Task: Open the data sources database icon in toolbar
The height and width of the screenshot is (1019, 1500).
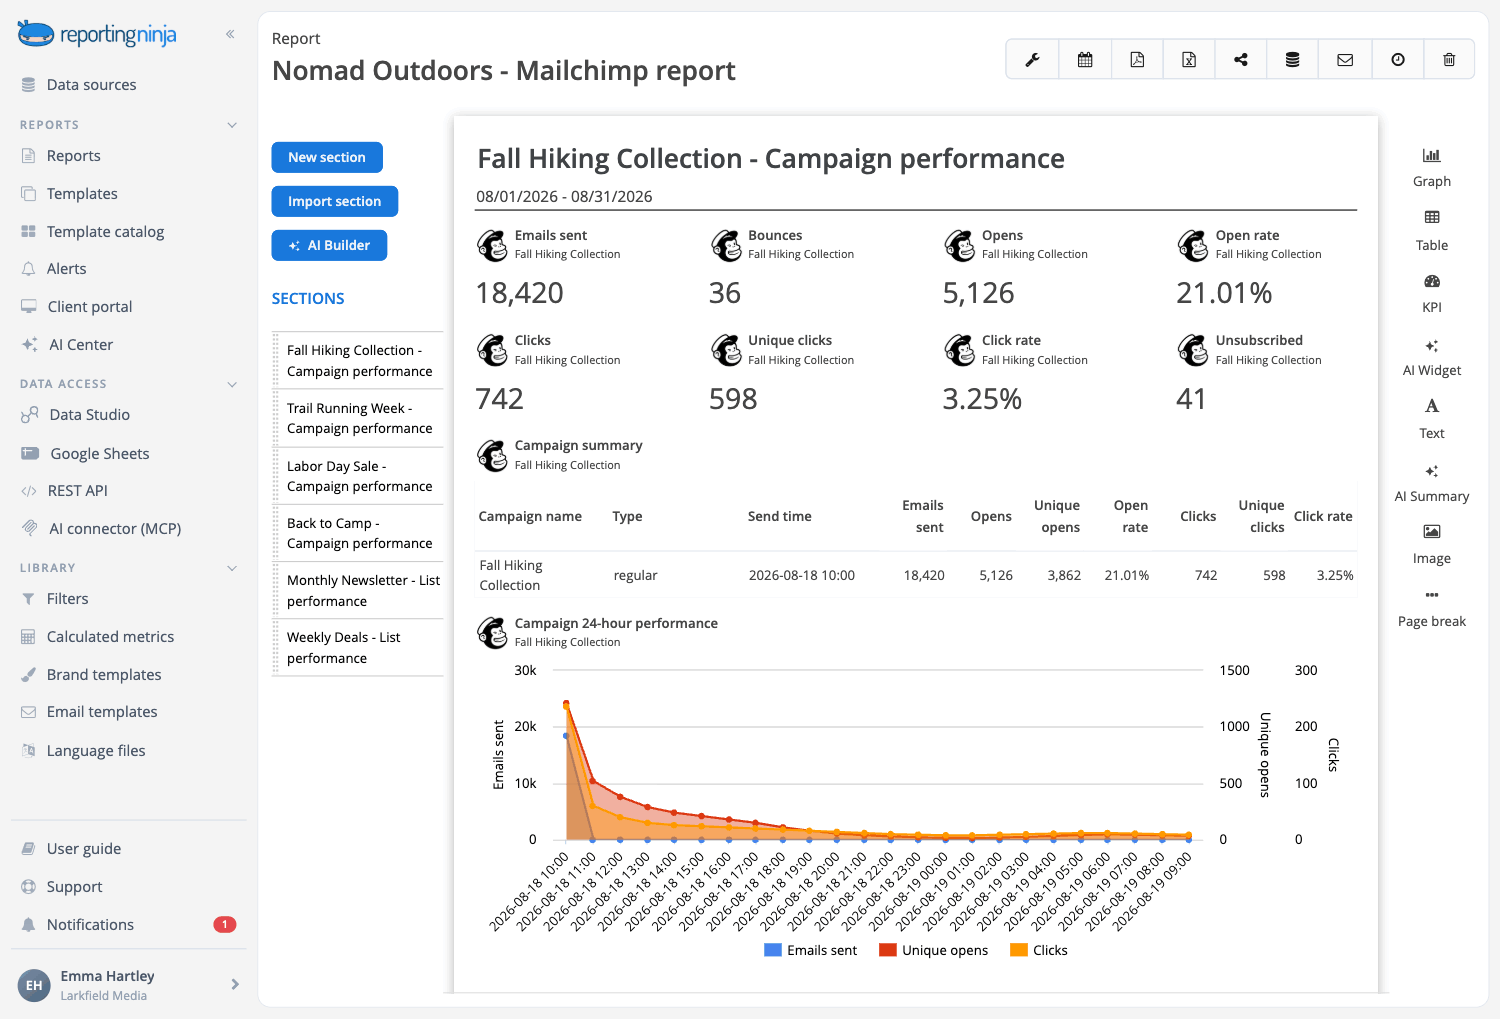Action: pos(1293,60)
